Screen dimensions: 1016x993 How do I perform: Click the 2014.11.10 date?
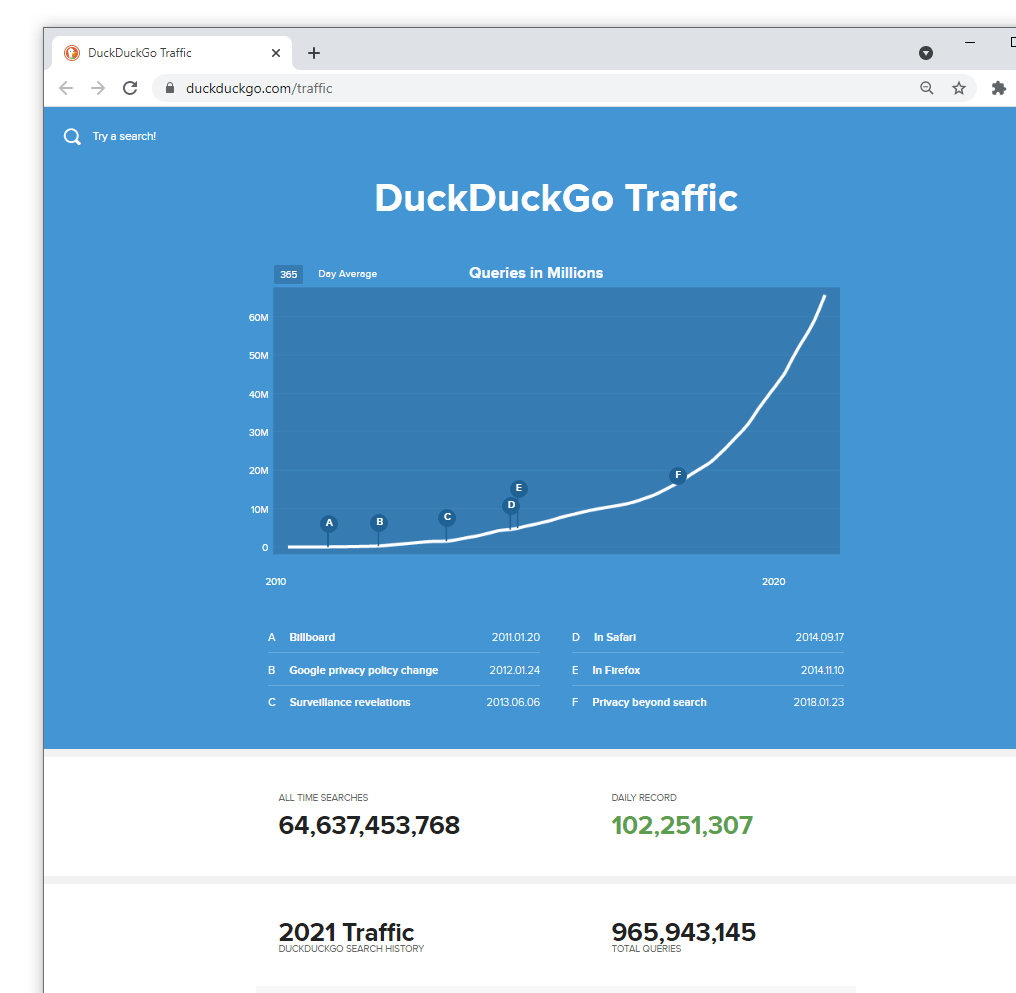point(822,670)
